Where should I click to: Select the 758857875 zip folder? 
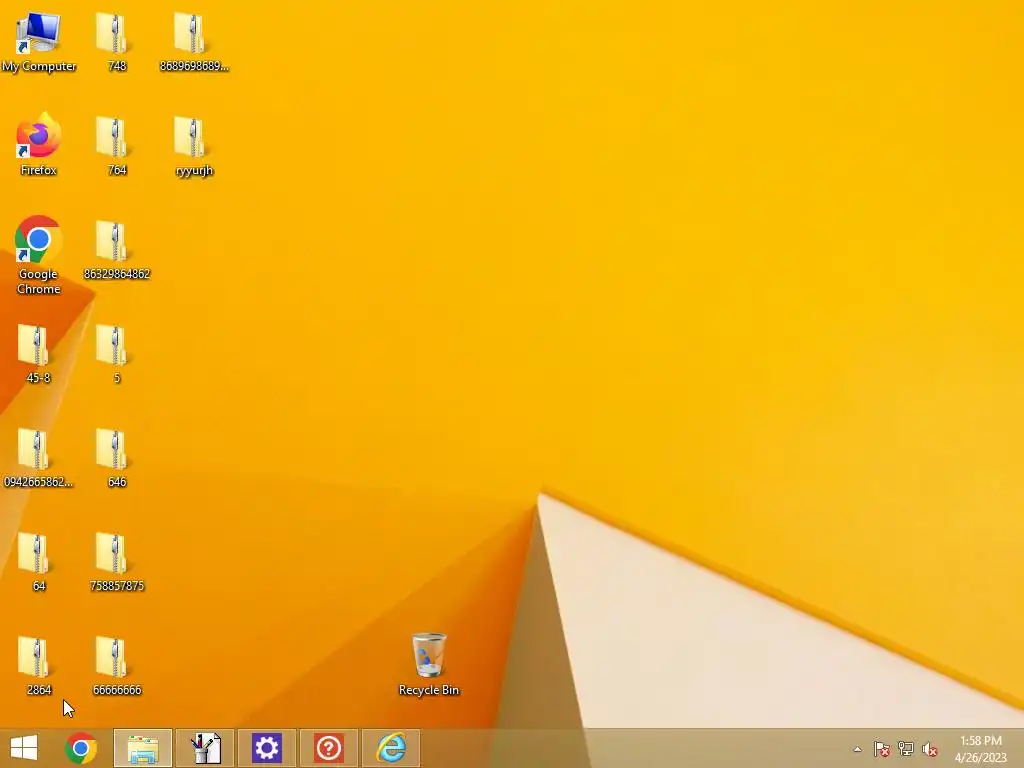(116, 562)
